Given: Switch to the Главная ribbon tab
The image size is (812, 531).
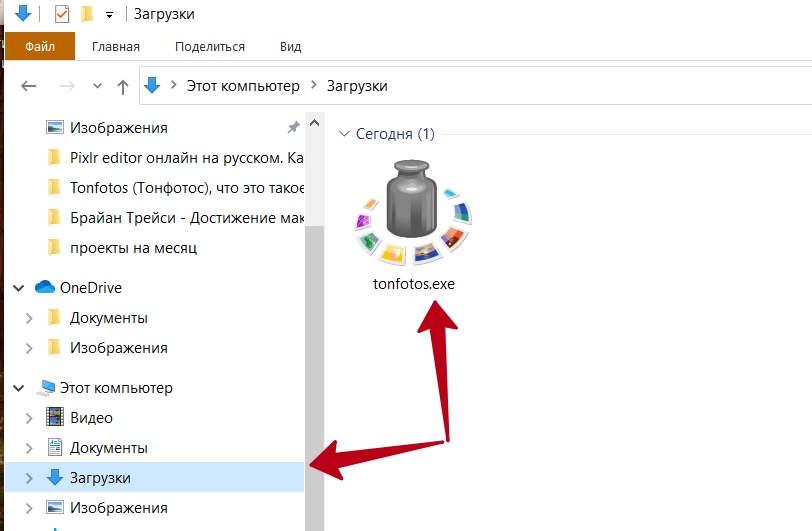Looking at the screenshot, I should coord(116,47).
